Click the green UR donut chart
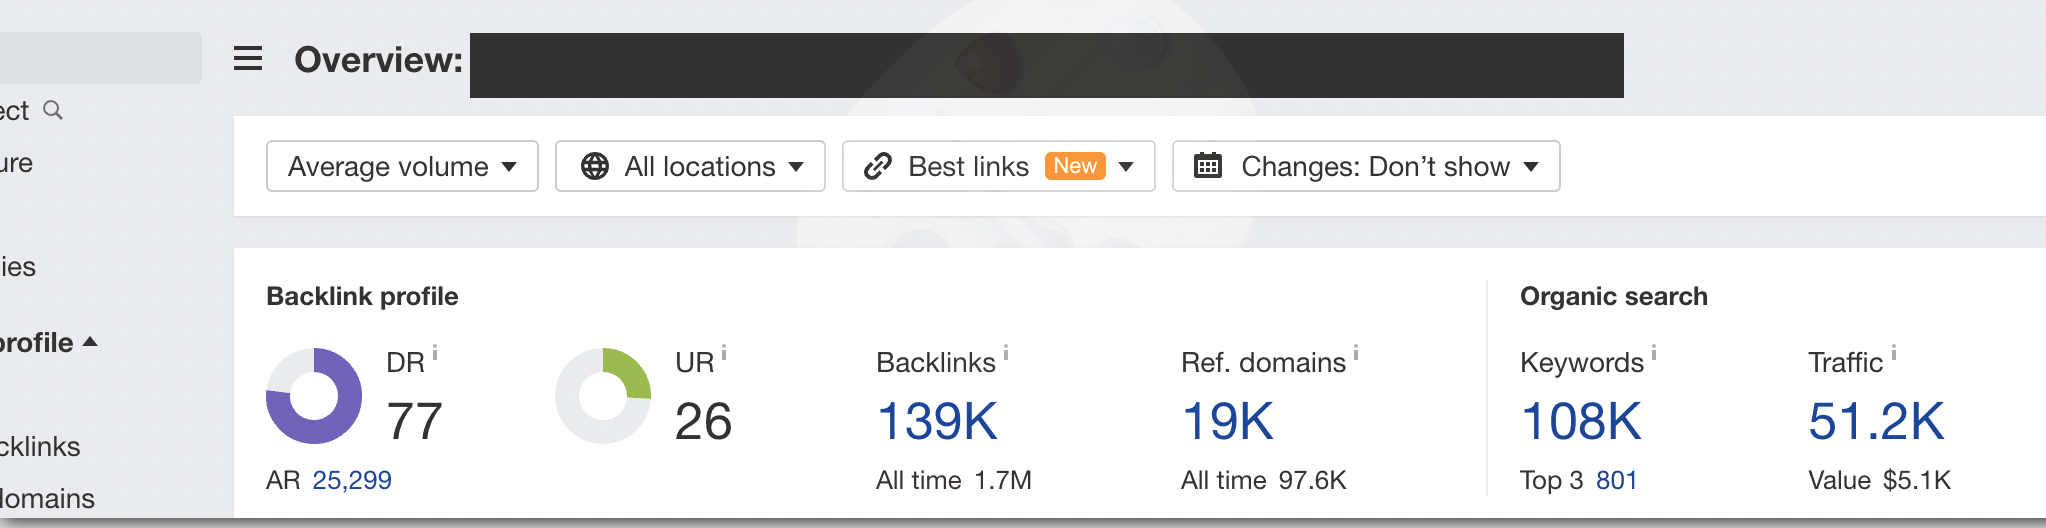 (603, 396)
